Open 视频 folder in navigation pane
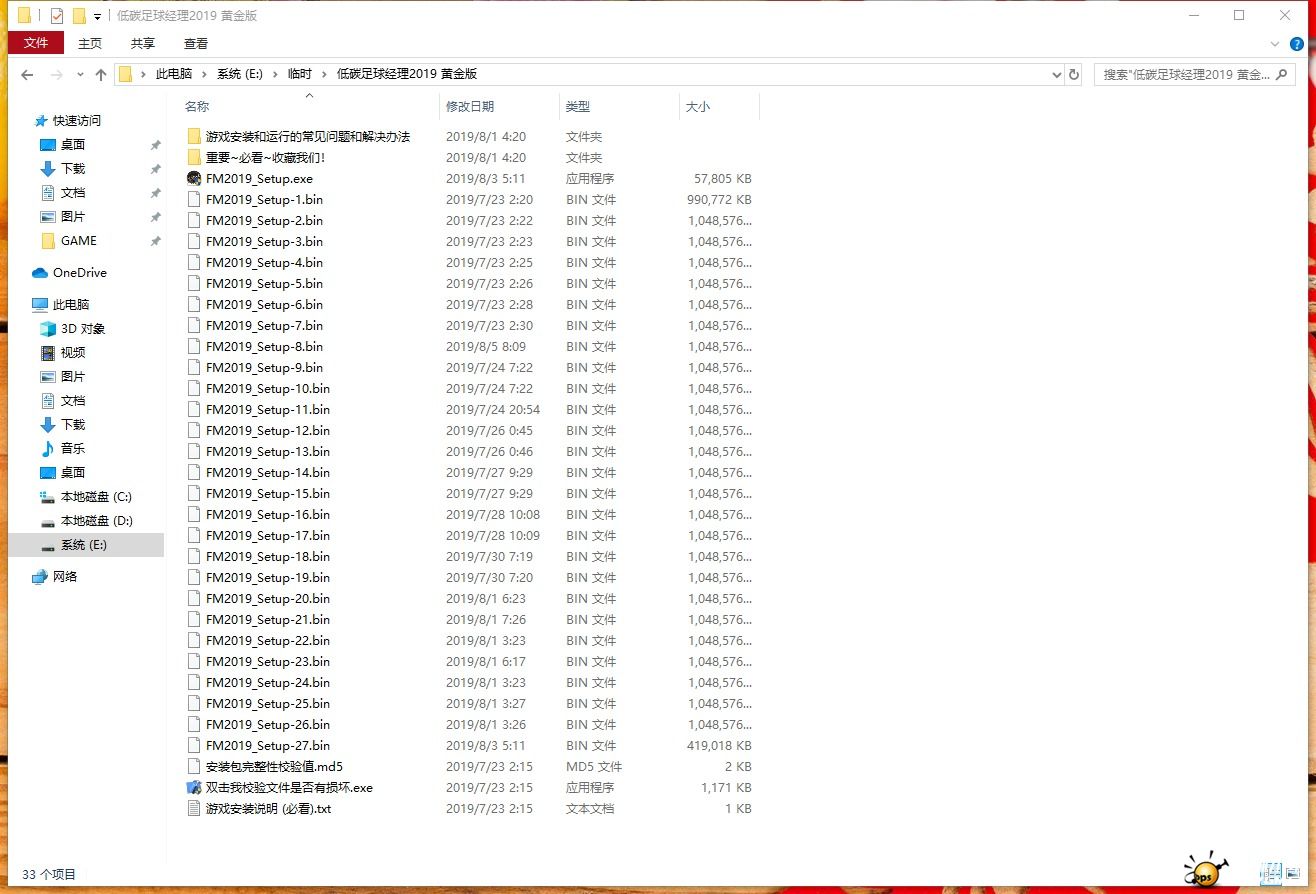Viewport: 1316px width, 894px height. (72, 352)
